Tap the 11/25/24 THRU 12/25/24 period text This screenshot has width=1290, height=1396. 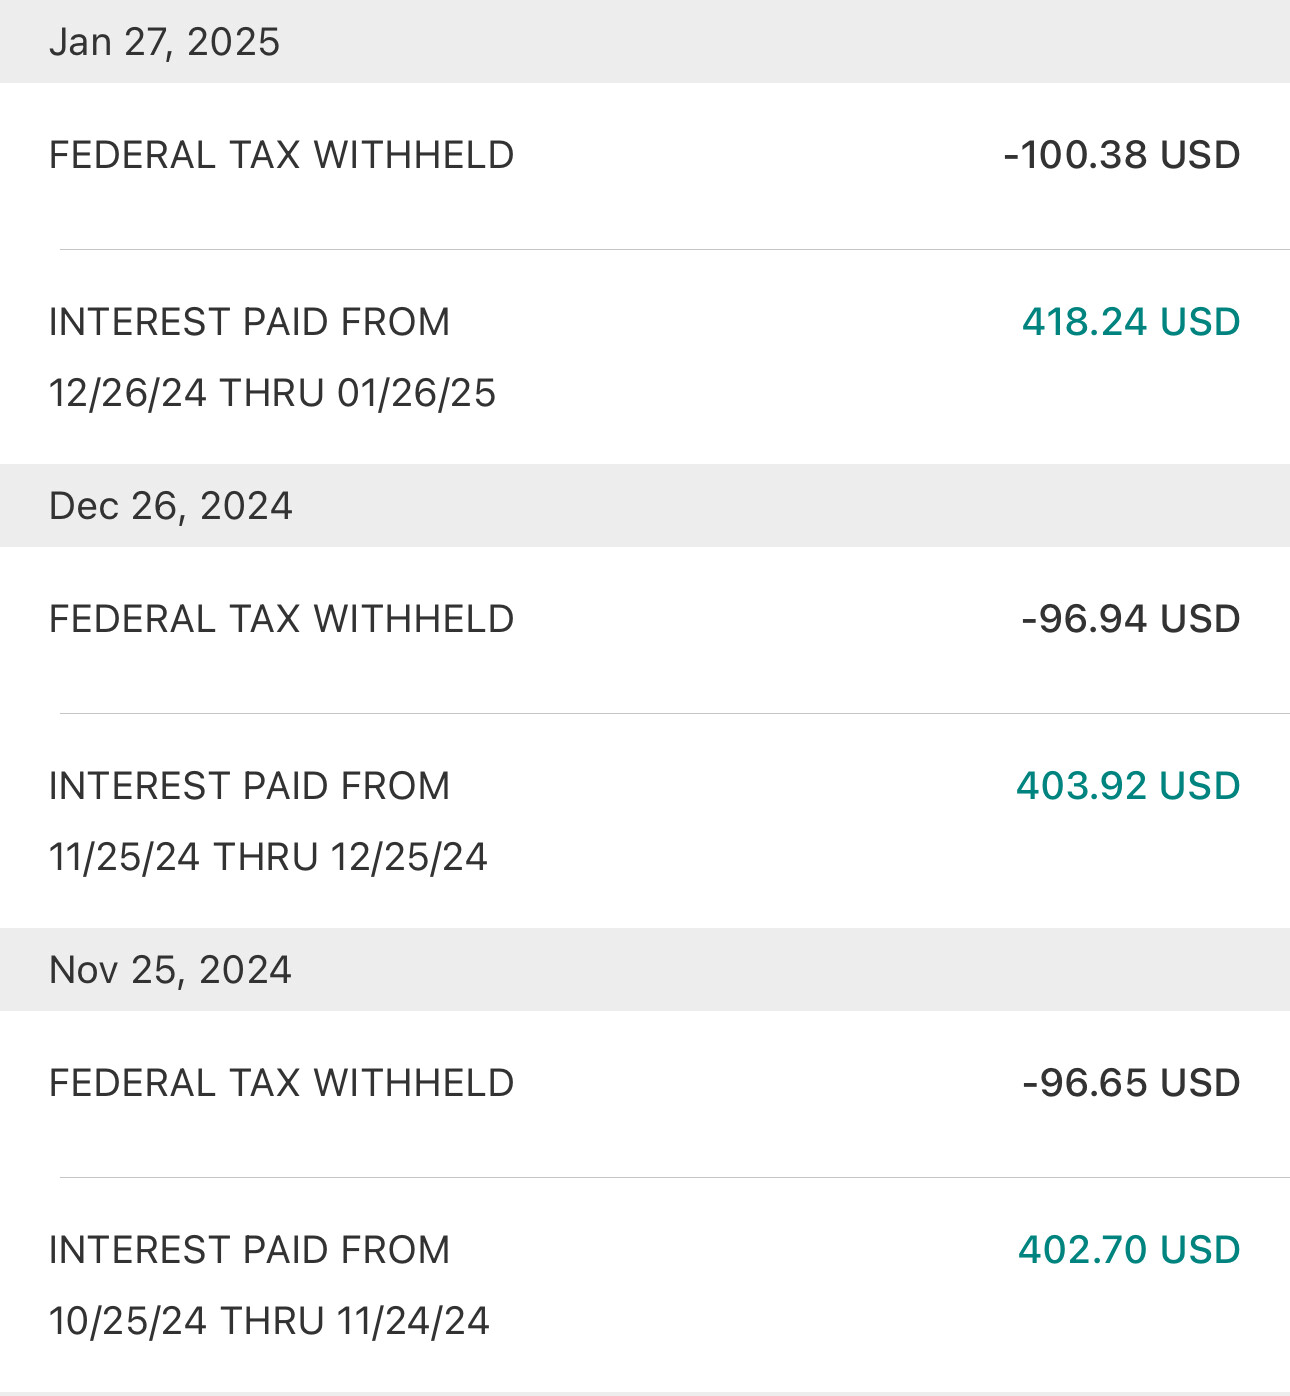click(x=268, y=857)
